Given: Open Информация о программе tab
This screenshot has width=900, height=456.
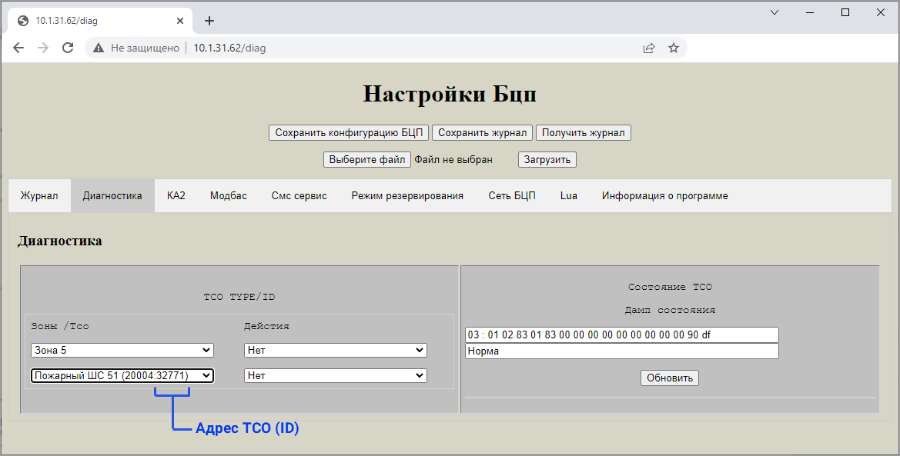Looking at the screenshot, I should [x=665, y=196].
